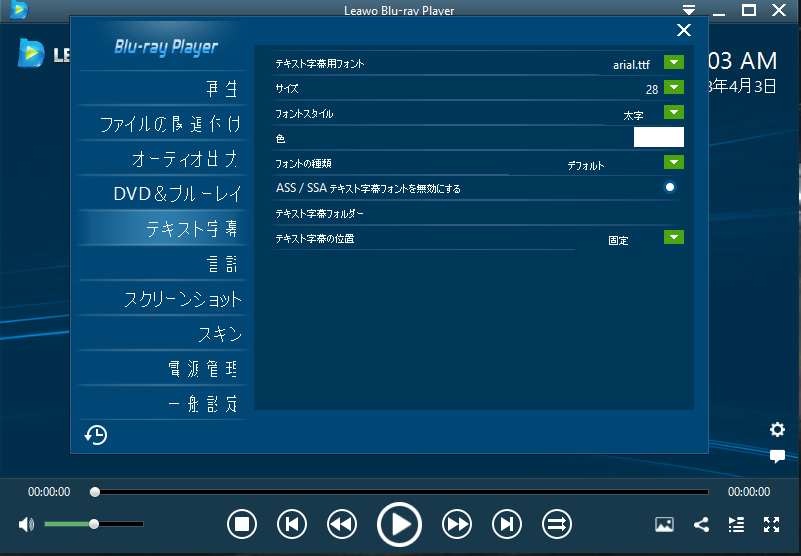Open the 言語 settings tab
This screenshot has height=556, width=801.
163,264
